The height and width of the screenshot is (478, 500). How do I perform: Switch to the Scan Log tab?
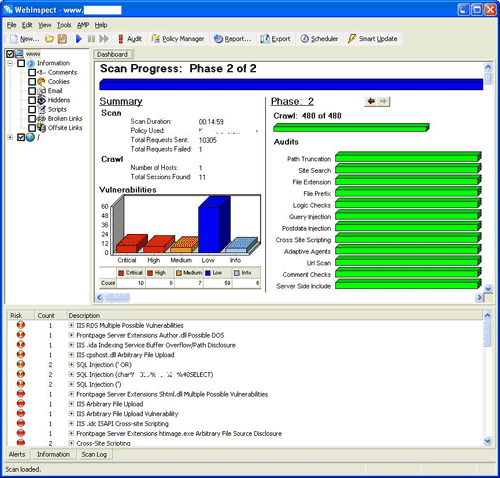(x=94, y=454)
